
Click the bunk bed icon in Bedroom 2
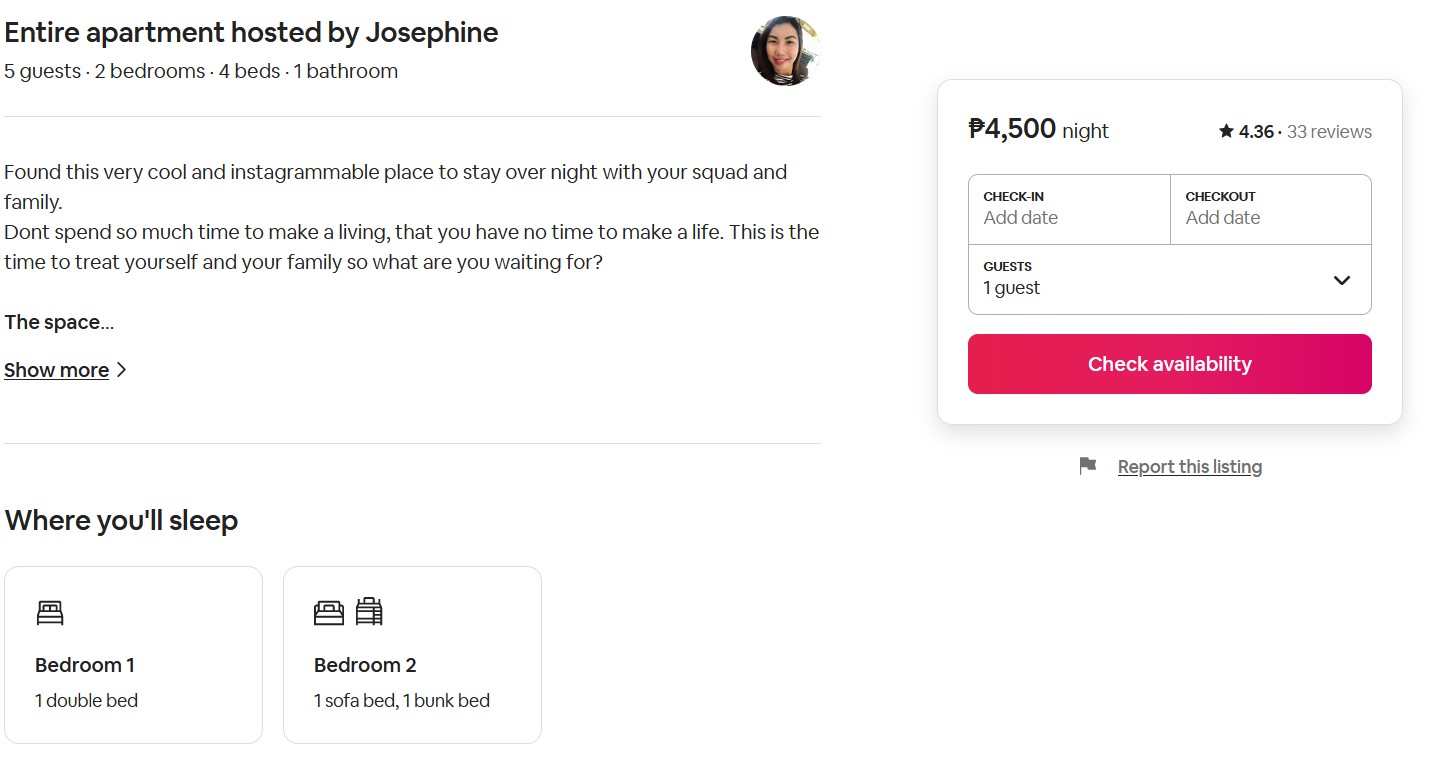coord(370,611)
